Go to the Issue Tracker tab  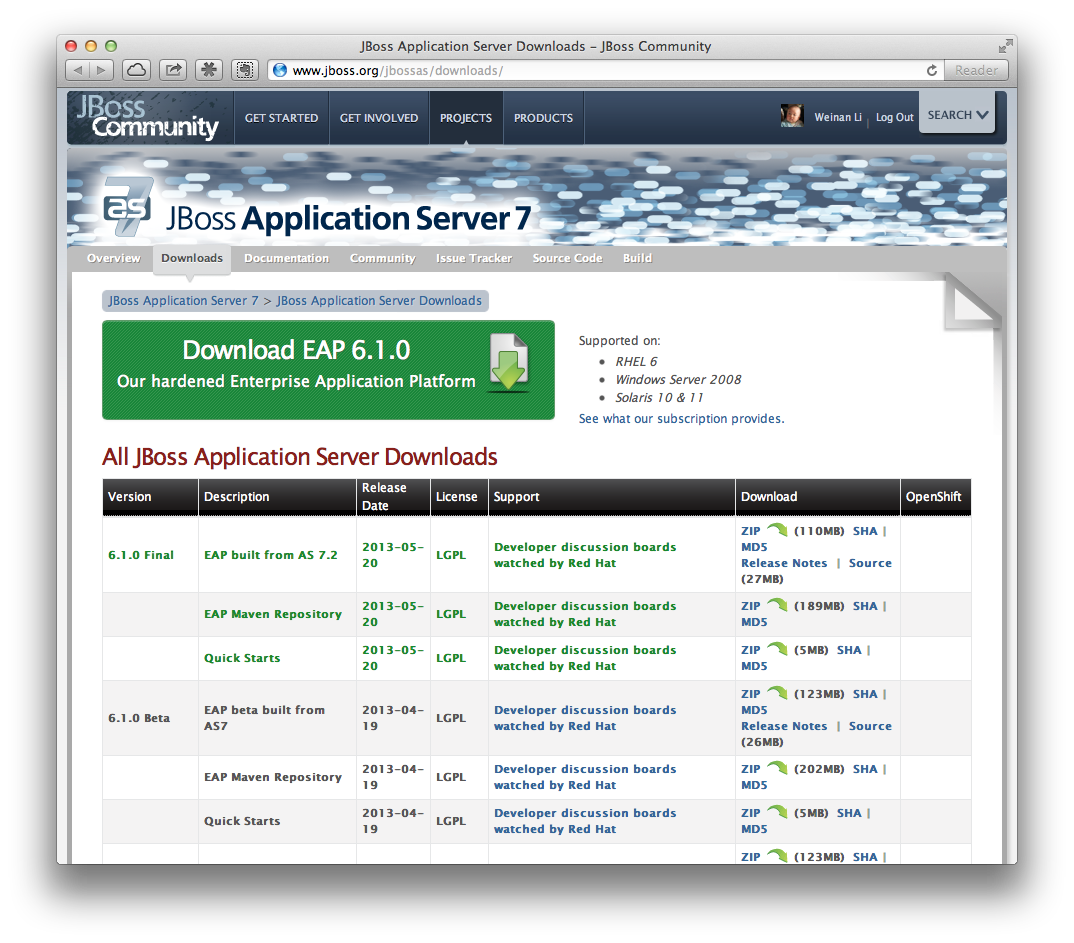coord(474,258)
